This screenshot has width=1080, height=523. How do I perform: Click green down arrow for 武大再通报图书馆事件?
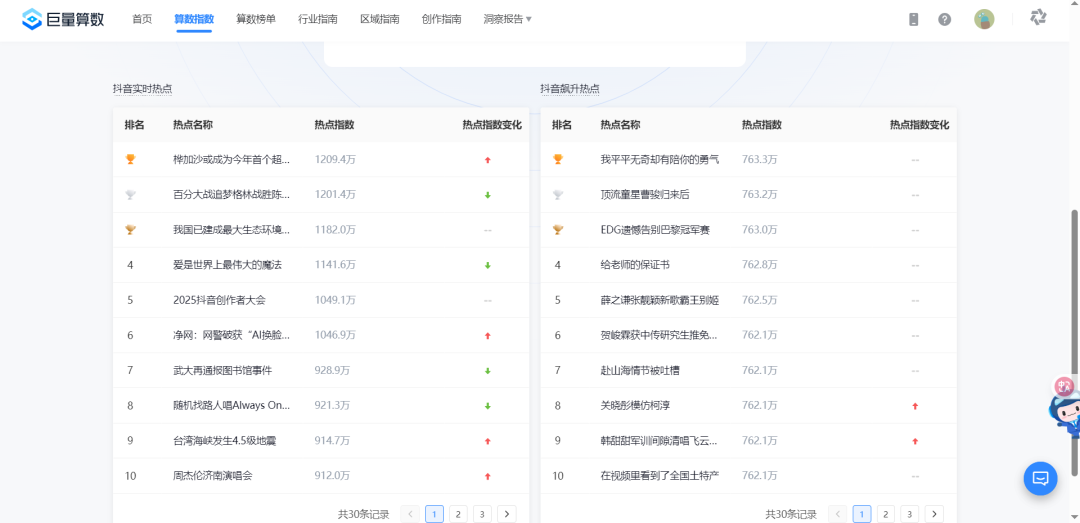pos(488,371)
